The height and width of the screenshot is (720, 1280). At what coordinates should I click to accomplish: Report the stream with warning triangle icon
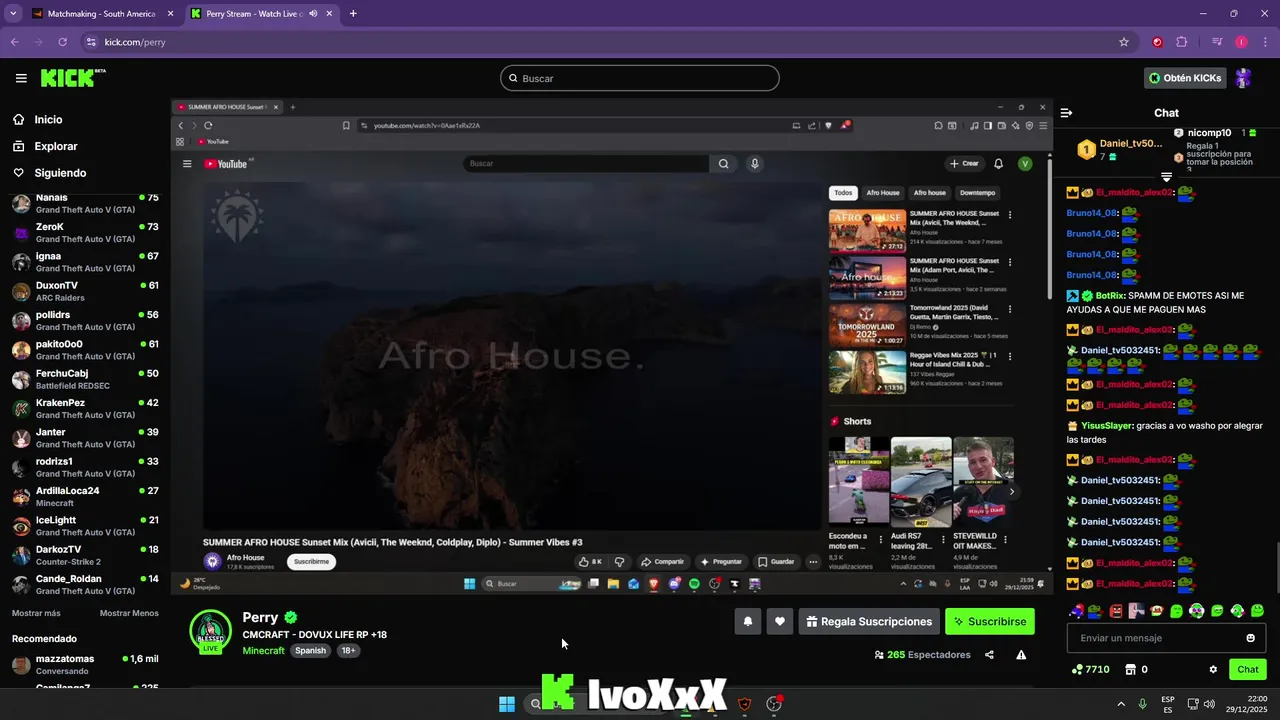1021,655
